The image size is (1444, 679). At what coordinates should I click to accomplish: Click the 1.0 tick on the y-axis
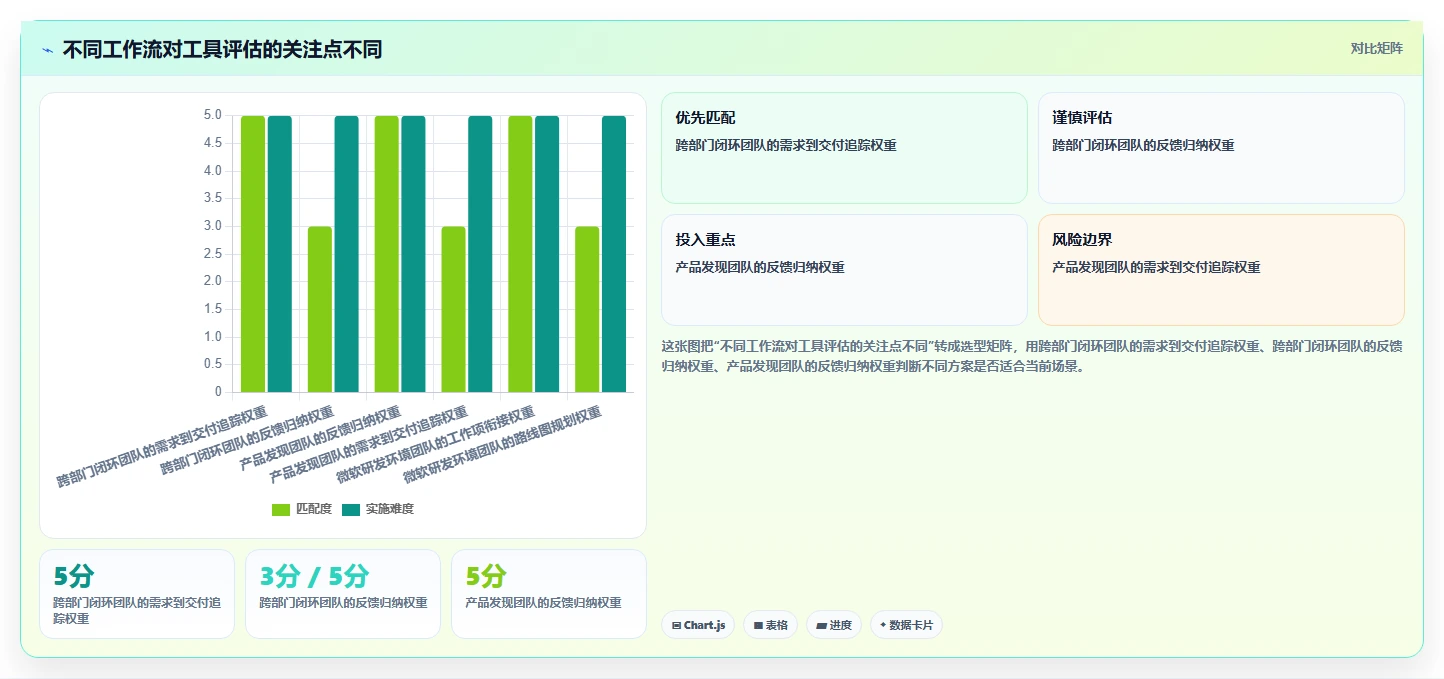pyautogui.click(x=212, y=337)
